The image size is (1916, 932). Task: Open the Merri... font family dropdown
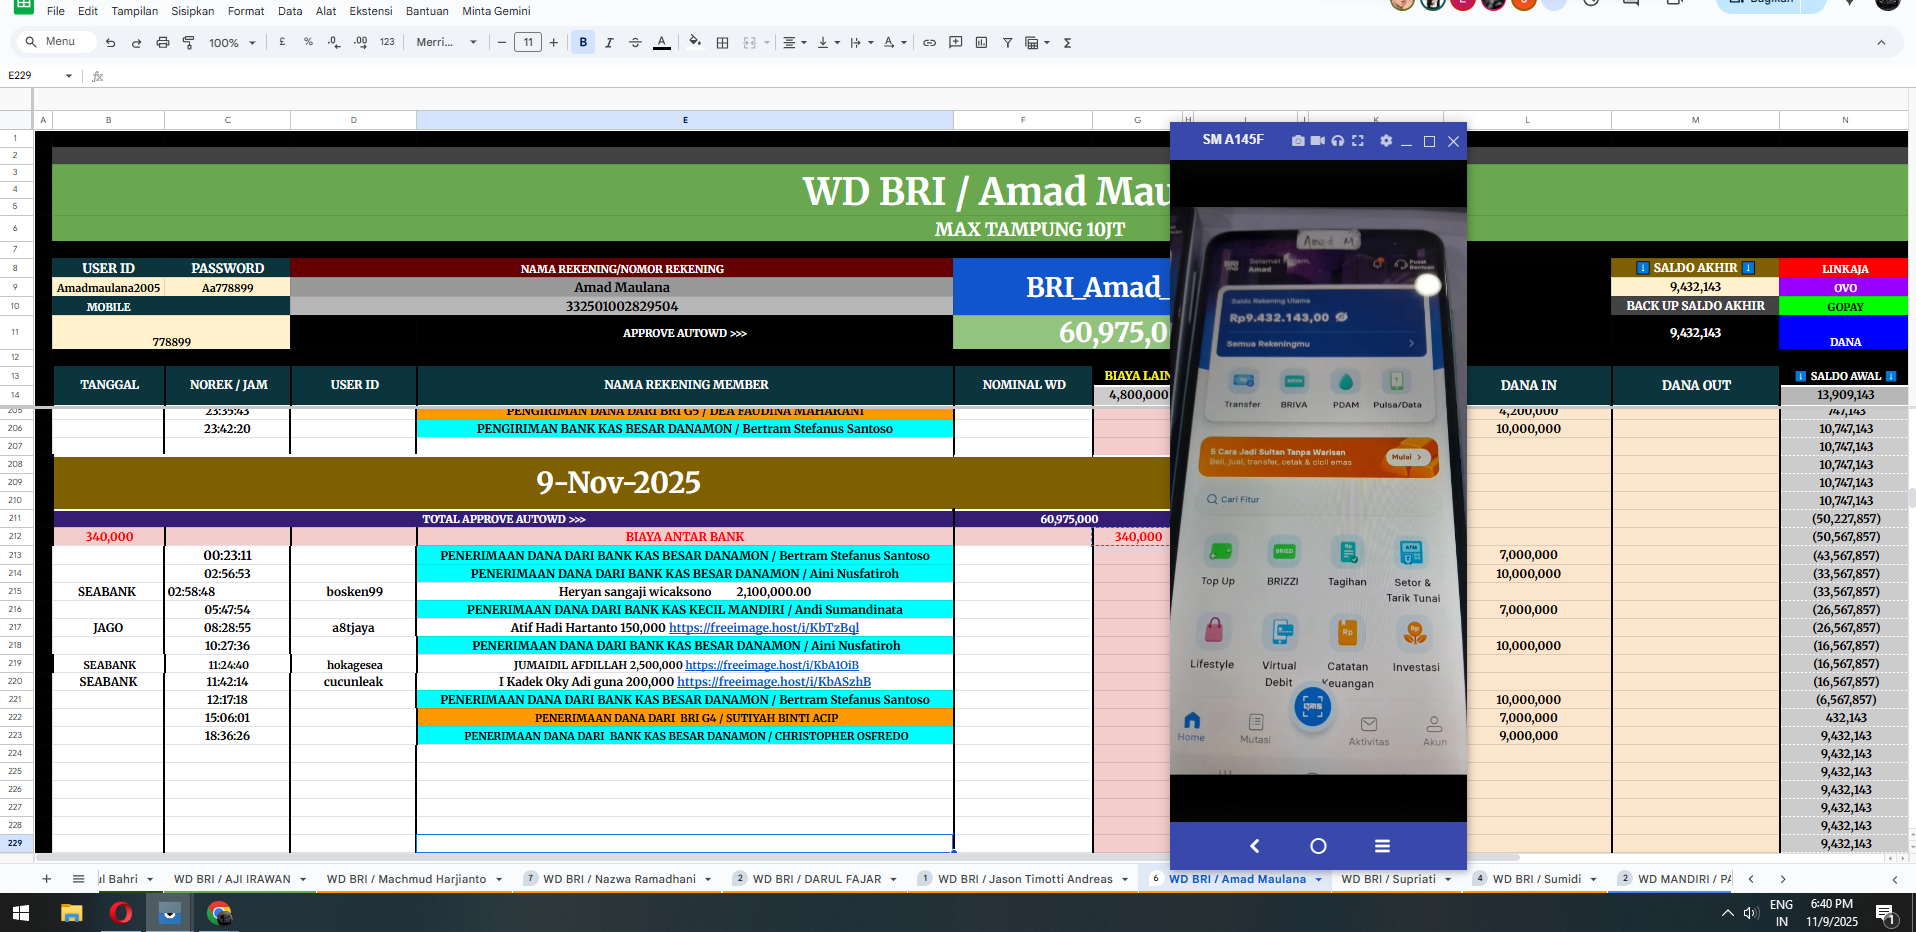447,42
